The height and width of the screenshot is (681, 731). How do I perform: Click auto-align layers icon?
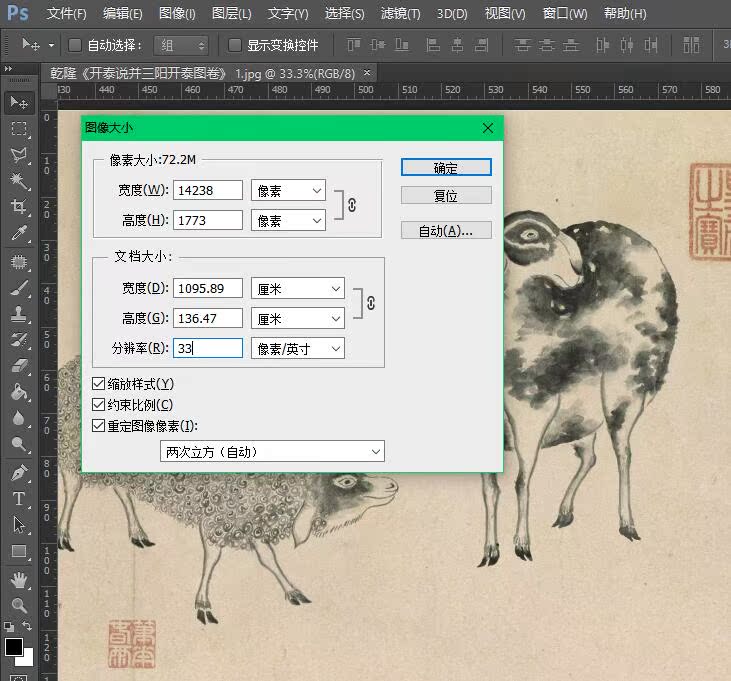[x=691, y=45]
